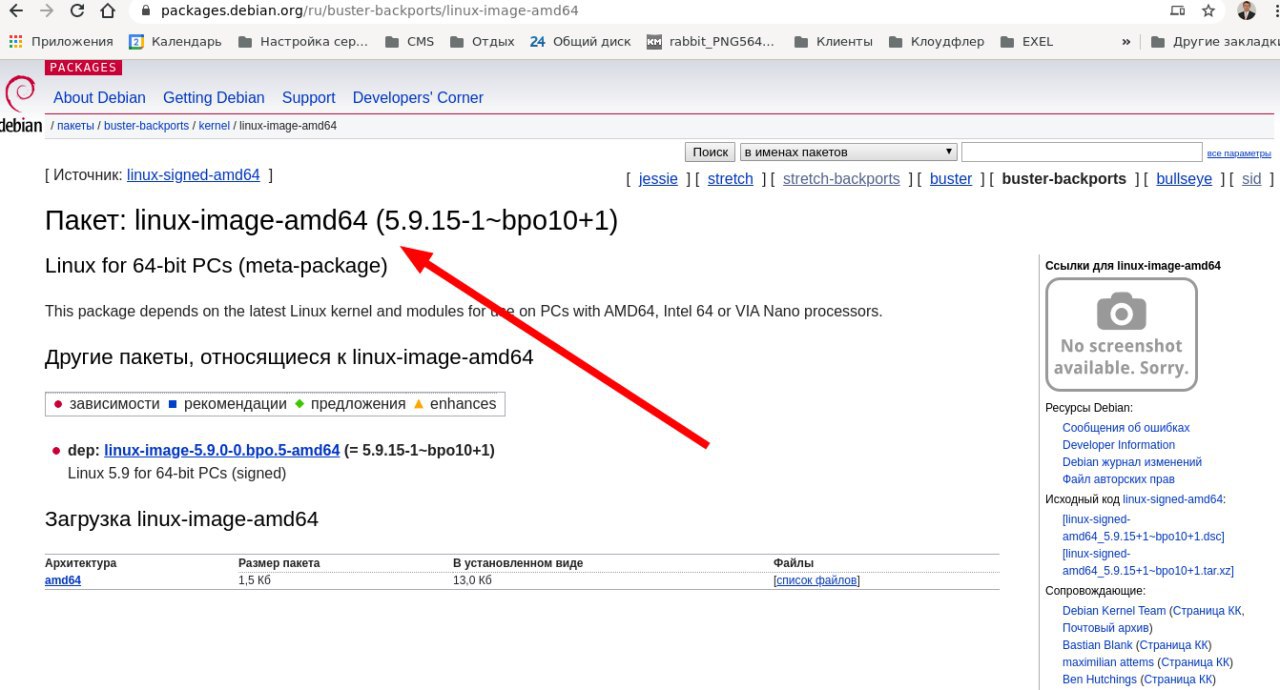Switch to buster distribution
This screenshot has height=690, width=1280.
(951, 179)
